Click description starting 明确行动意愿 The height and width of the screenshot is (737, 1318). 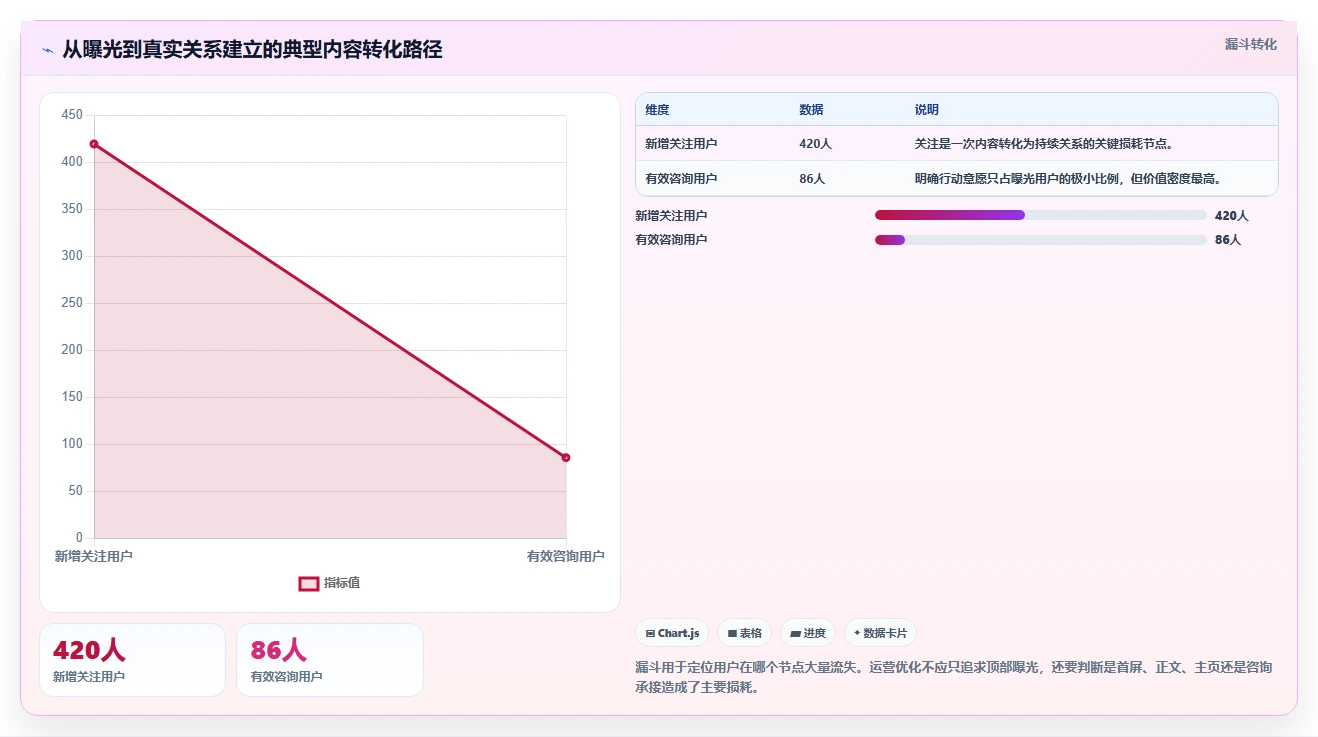pos(1068,179)
